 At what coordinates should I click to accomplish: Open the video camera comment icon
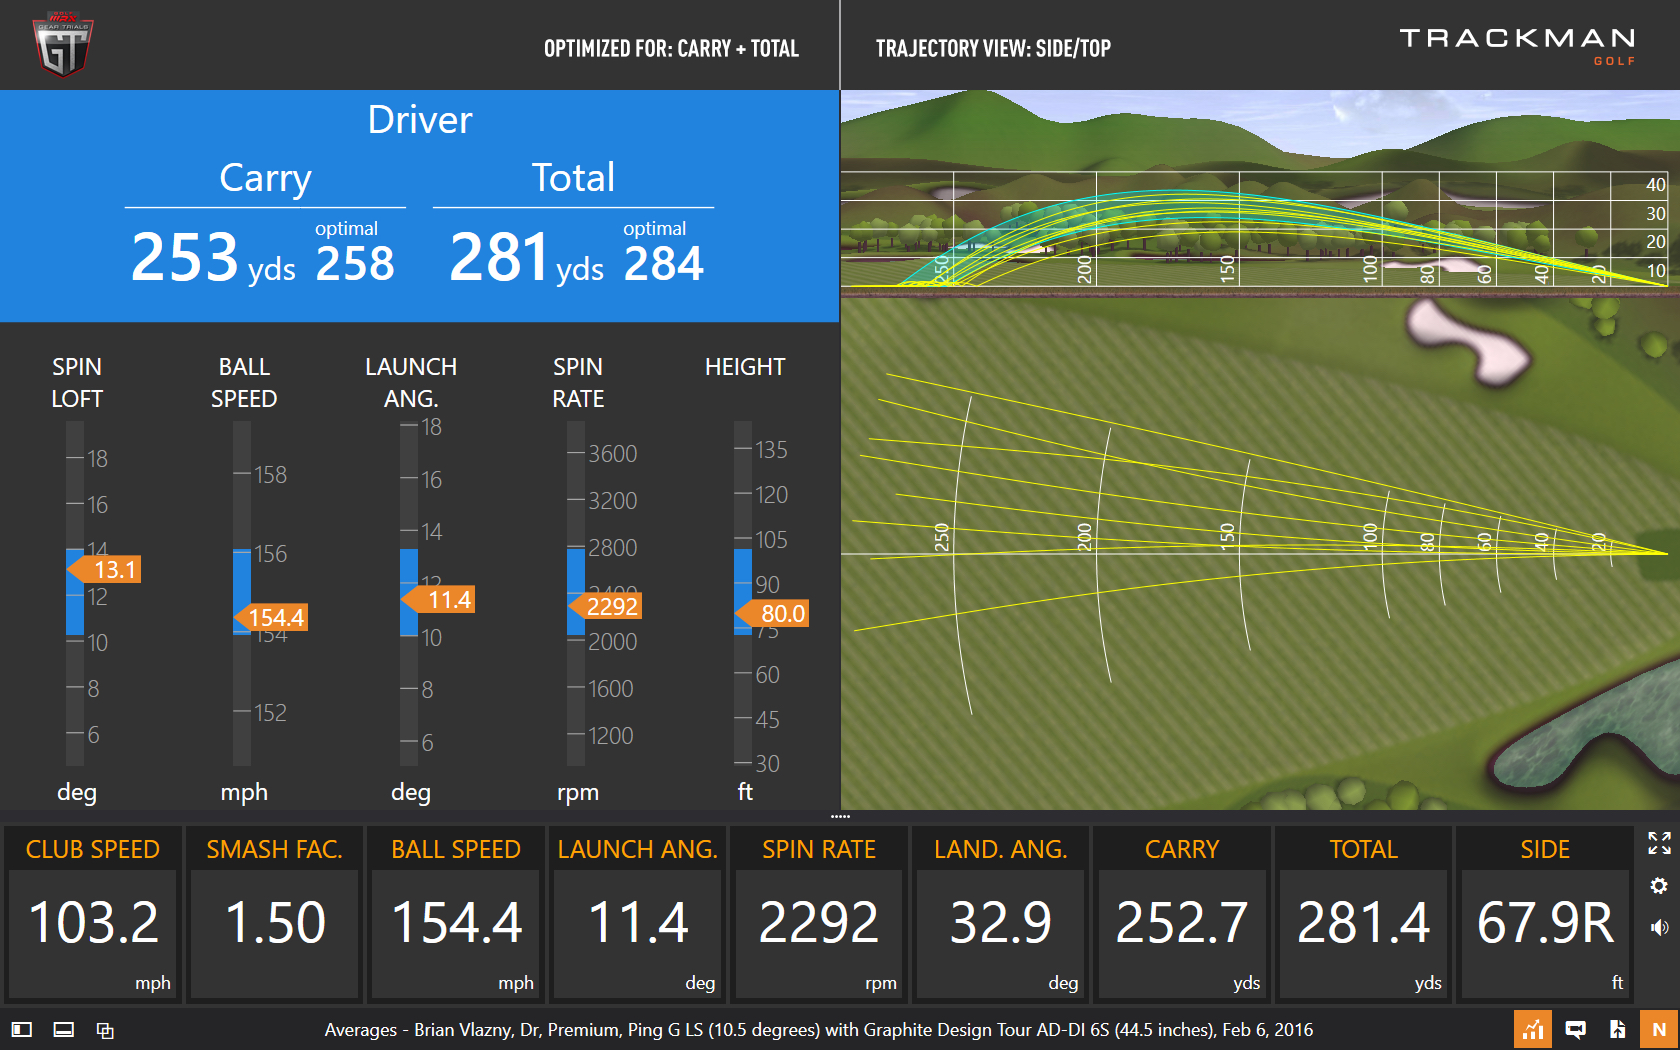(1575, 1029)
